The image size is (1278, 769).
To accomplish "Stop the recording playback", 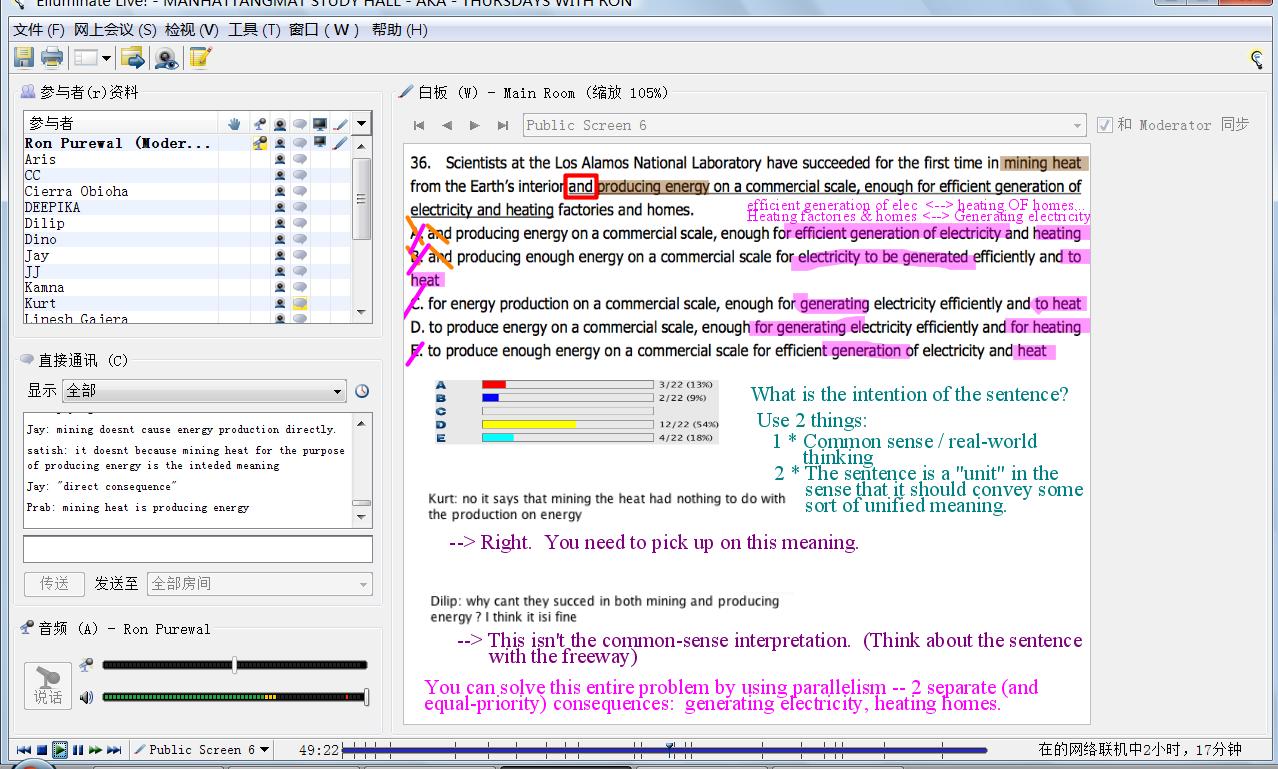I will [x=42, y=750].
